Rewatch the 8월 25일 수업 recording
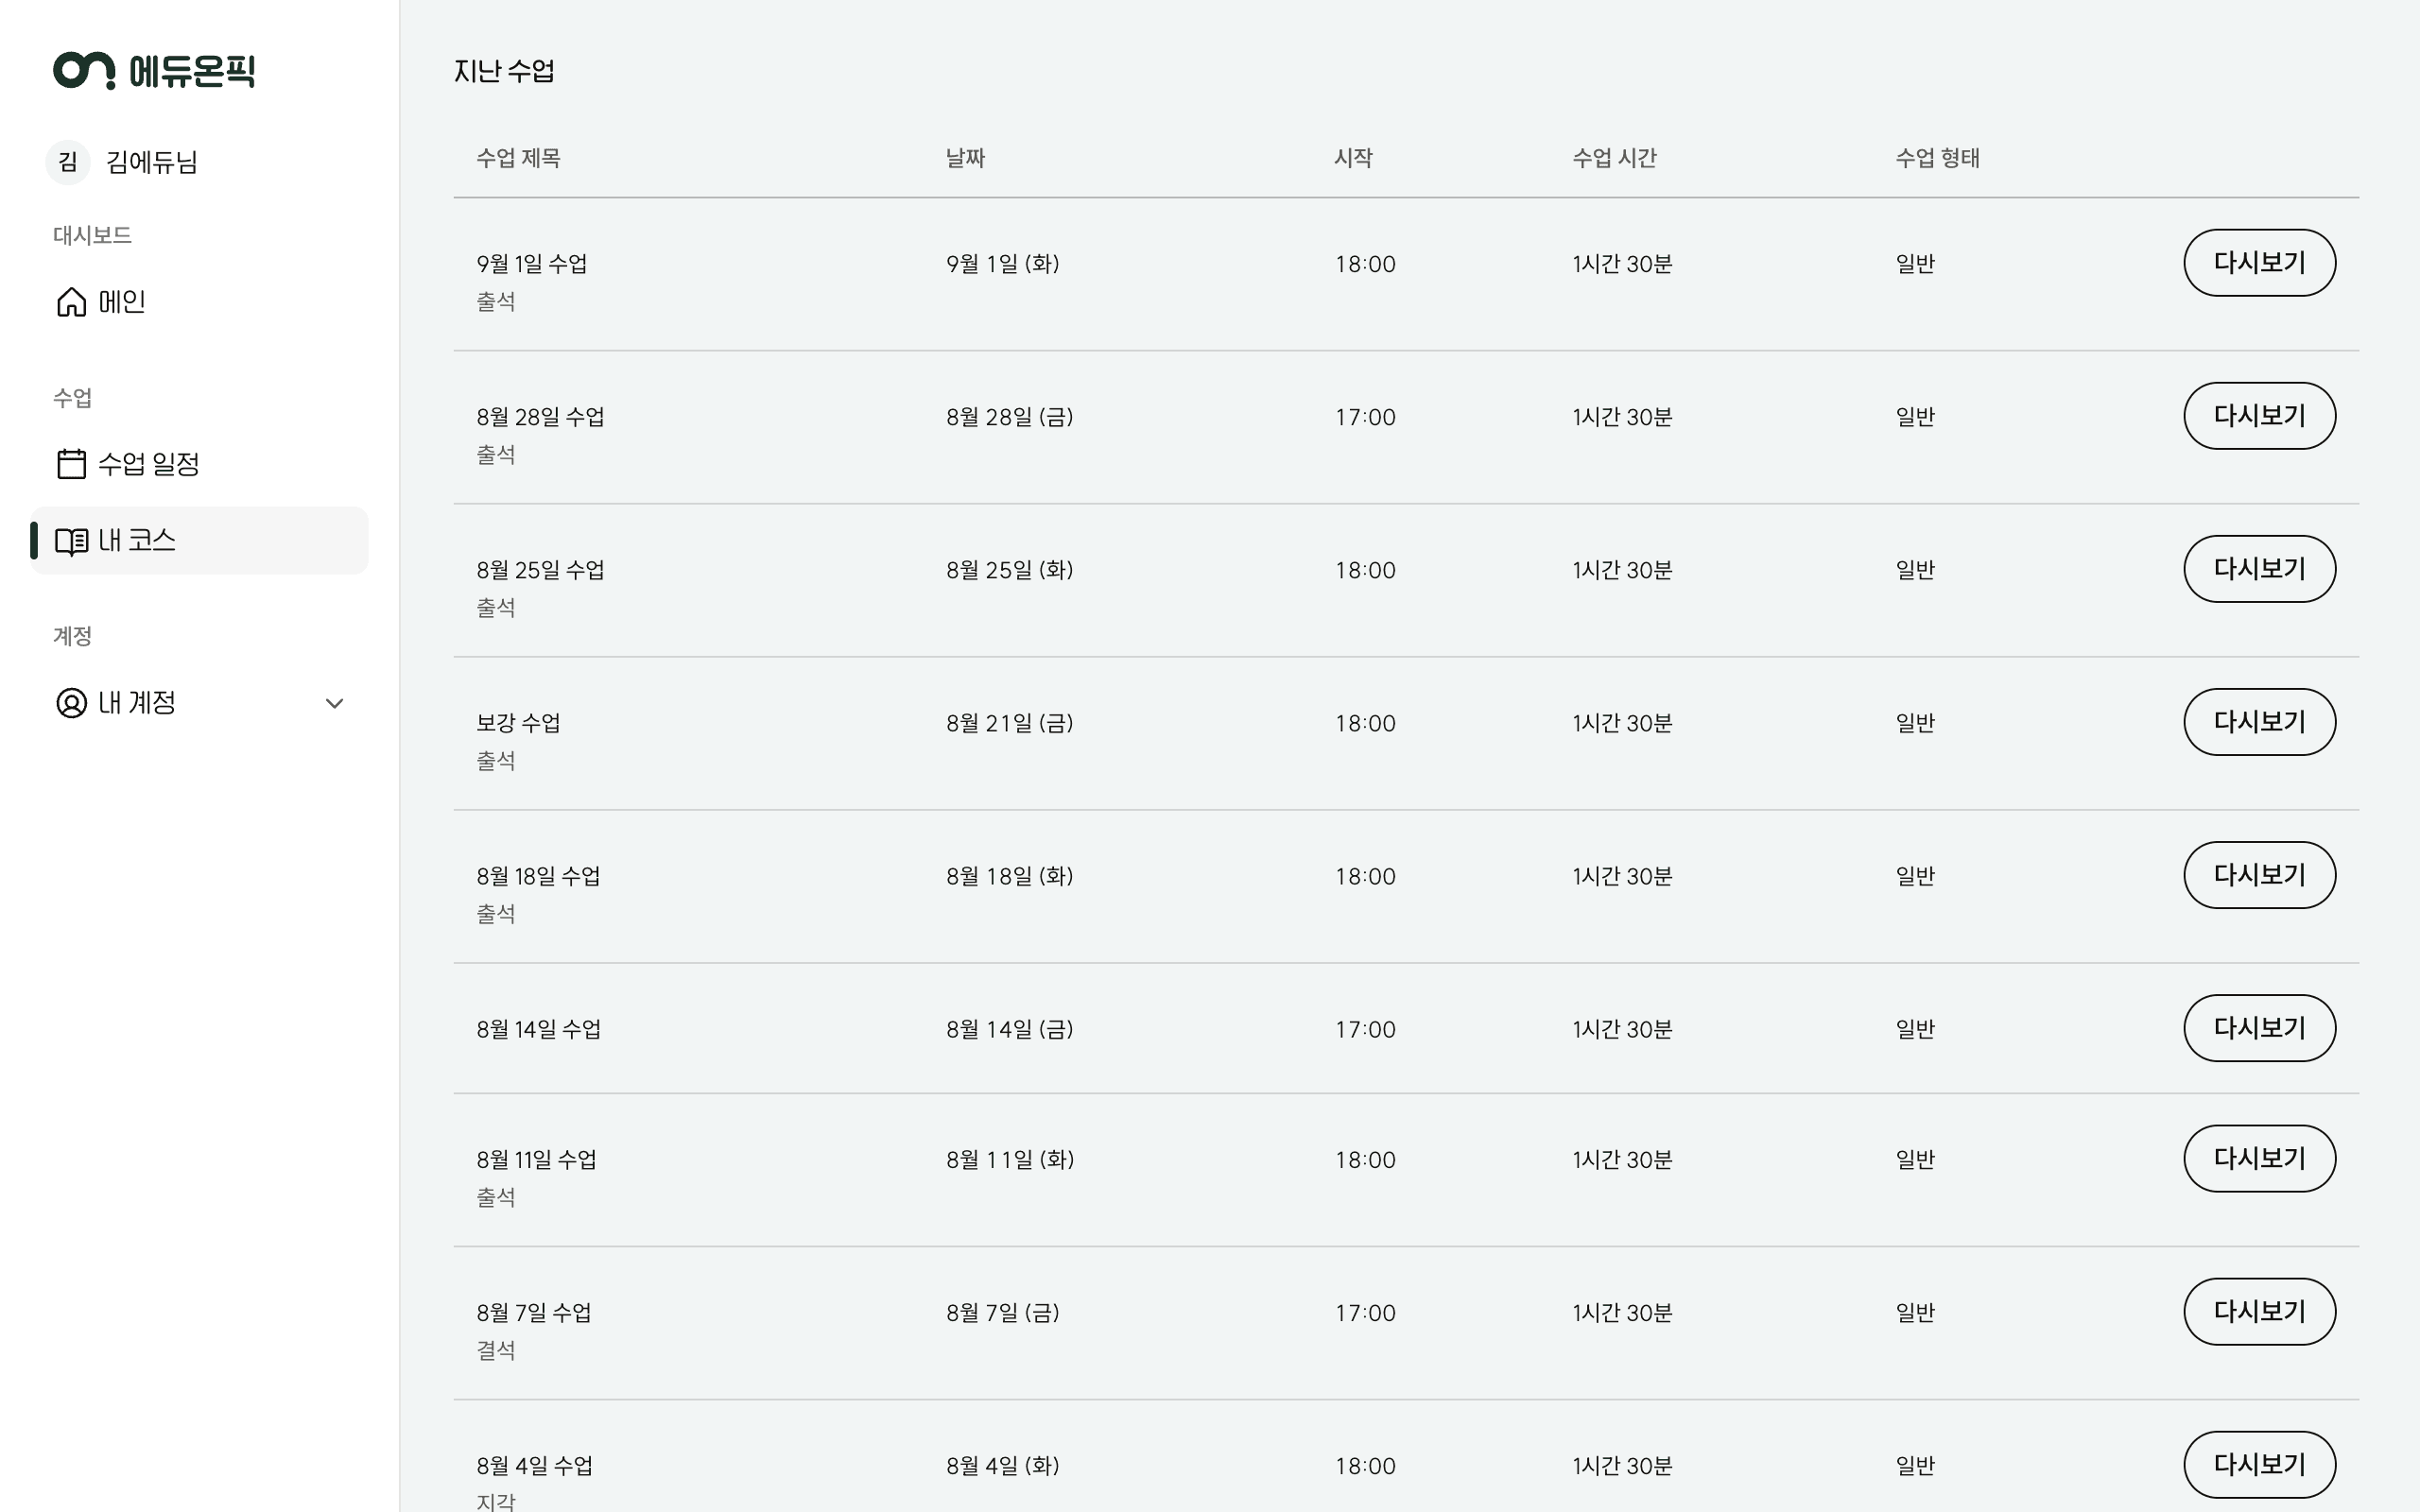2420x1512 pixels. pyautogui.click(x=2259, y=569)
